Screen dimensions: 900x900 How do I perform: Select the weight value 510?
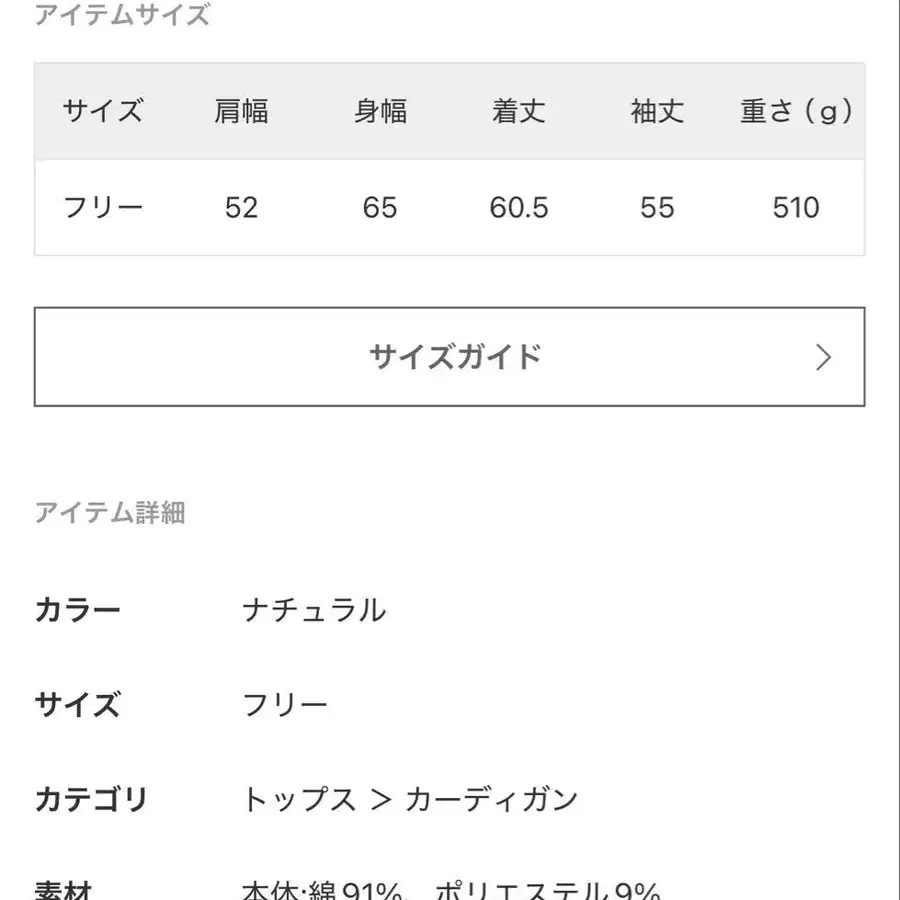[794, 207]
